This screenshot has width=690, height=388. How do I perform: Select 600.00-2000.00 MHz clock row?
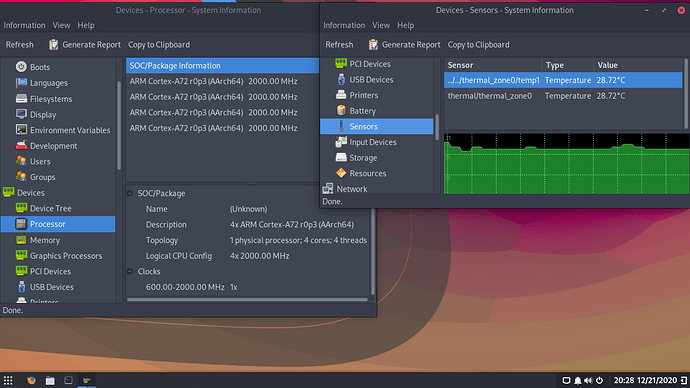pos(249,287)
